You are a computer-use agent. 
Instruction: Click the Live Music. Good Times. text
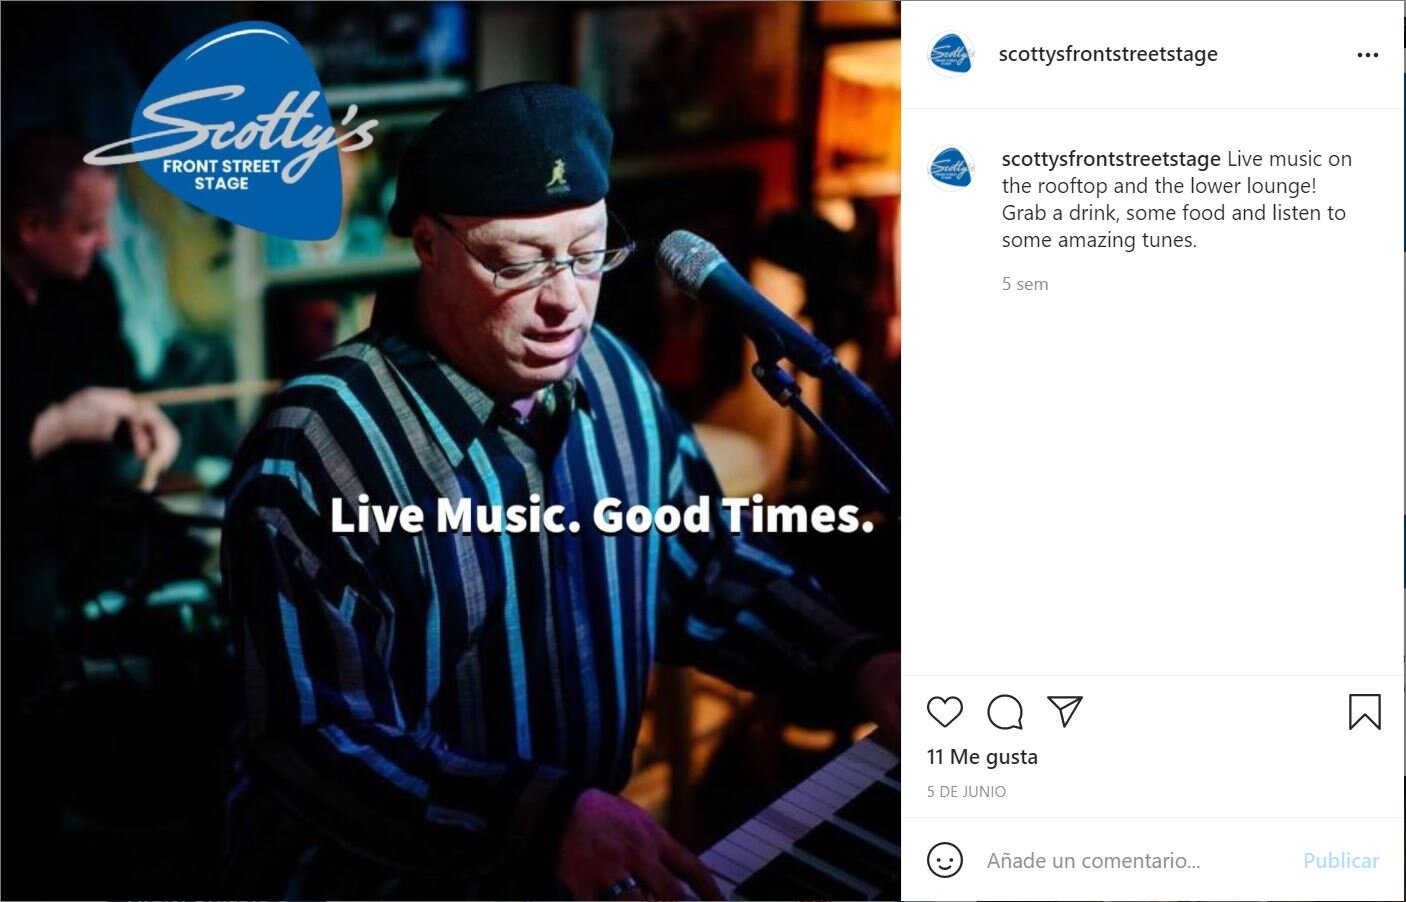[602, 515]
